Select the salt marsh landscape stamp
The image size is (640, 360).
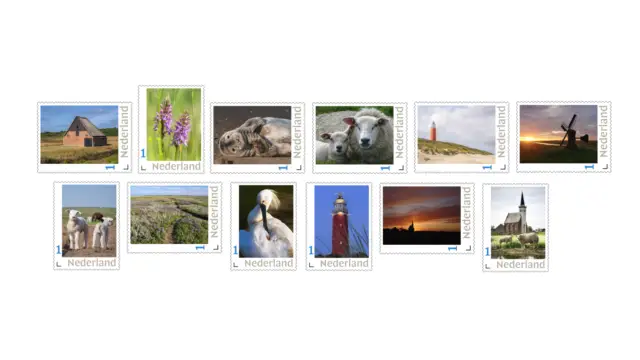[x=174, y=218]
